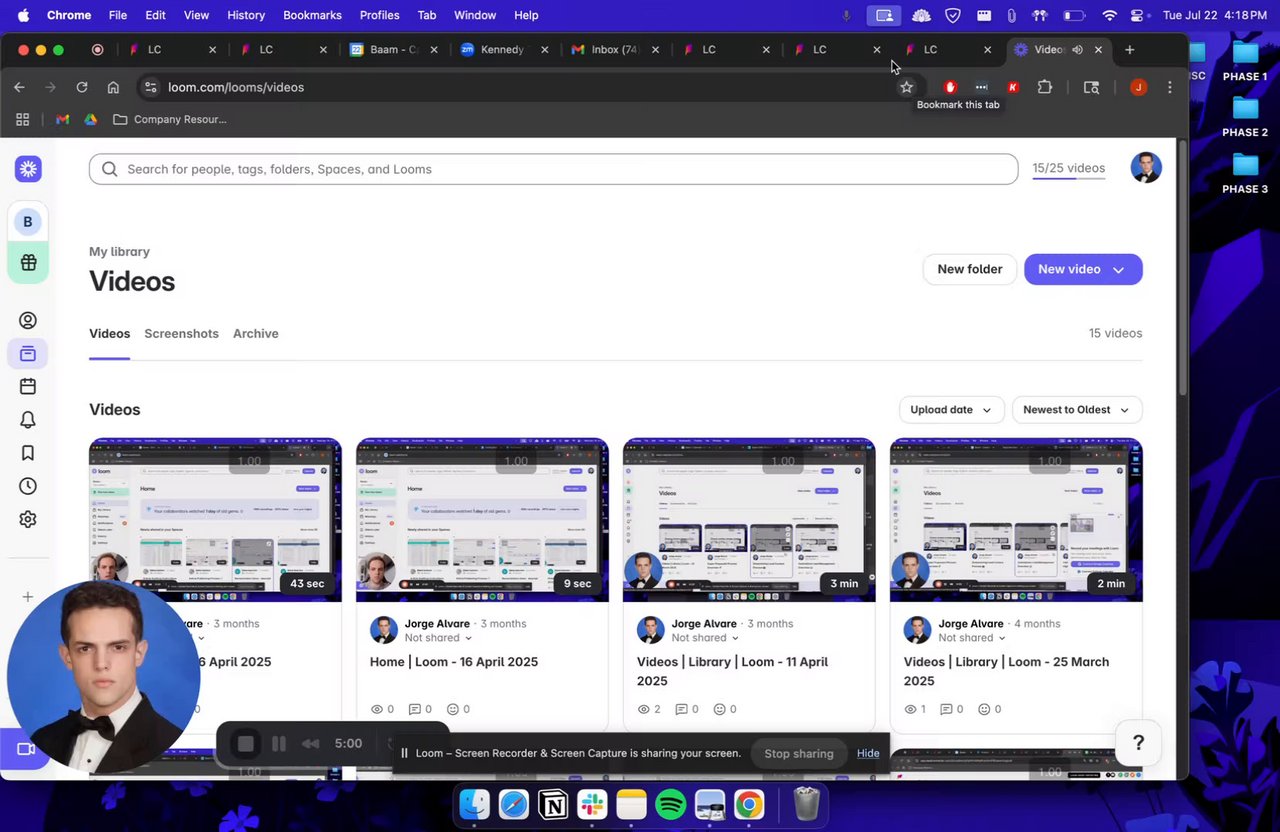Open the 3 min video thumbnail

point(749,520)
